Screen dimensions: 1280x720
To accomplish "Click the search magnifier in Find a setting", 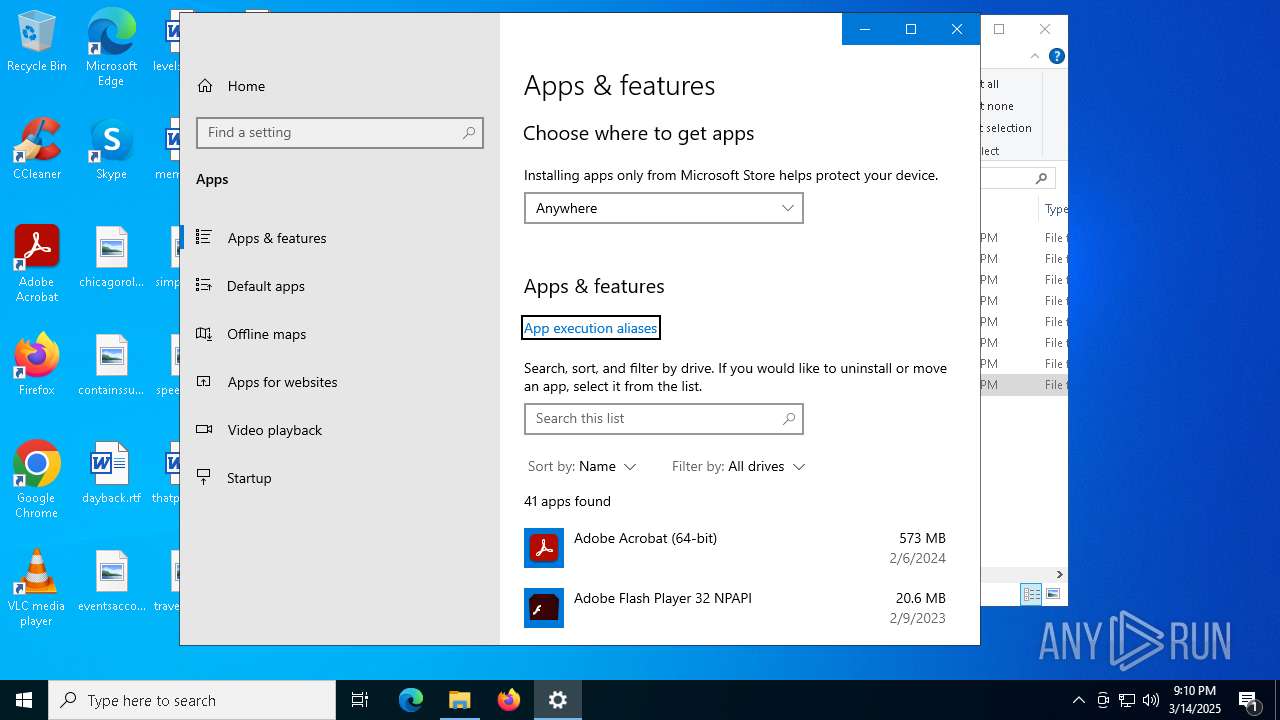I will 469,133.
